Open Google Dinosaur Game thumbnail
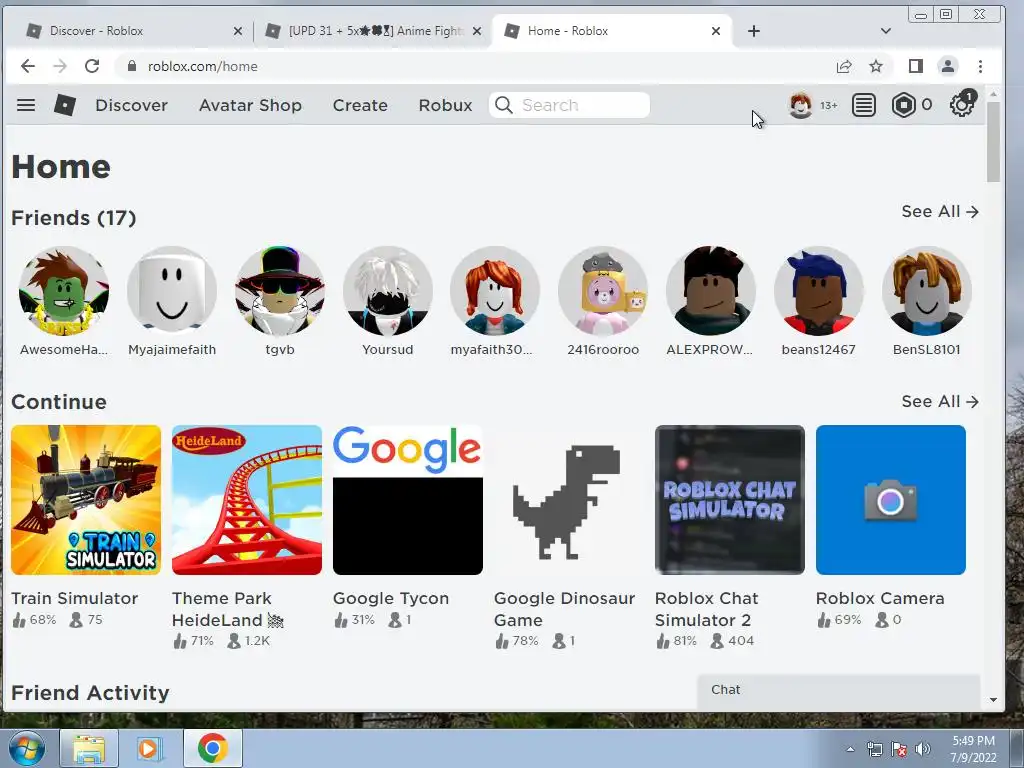This screenshot has height=768, width=1024. pyautogui.click(x=569, y=500)
